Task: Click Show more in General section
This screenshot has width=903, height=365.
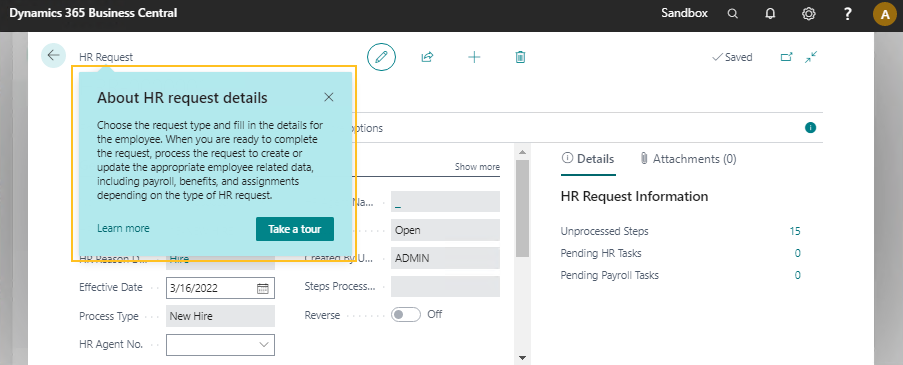Action: (x=477, y=166)
